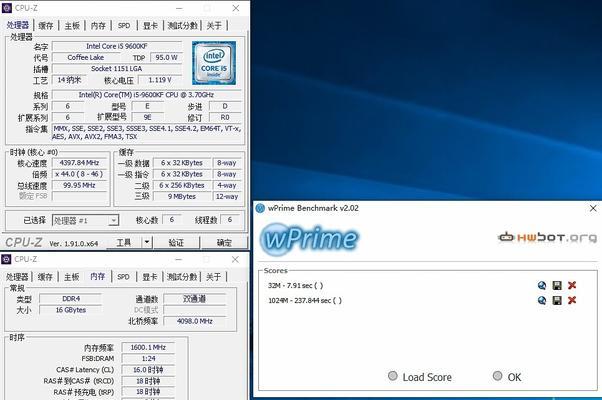Click the 4098.0 MHz northbridge frequency value

(x=195, y=321)
